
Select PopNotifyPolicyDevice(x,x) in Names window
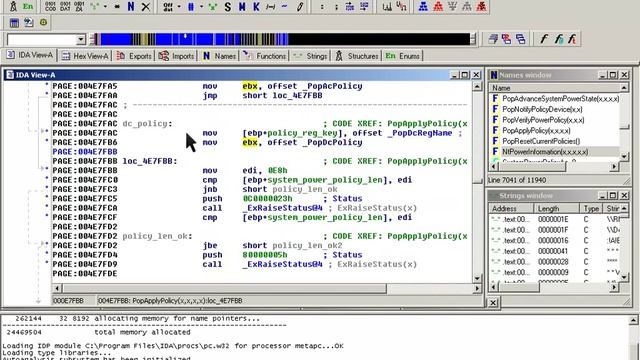(542, 109)
